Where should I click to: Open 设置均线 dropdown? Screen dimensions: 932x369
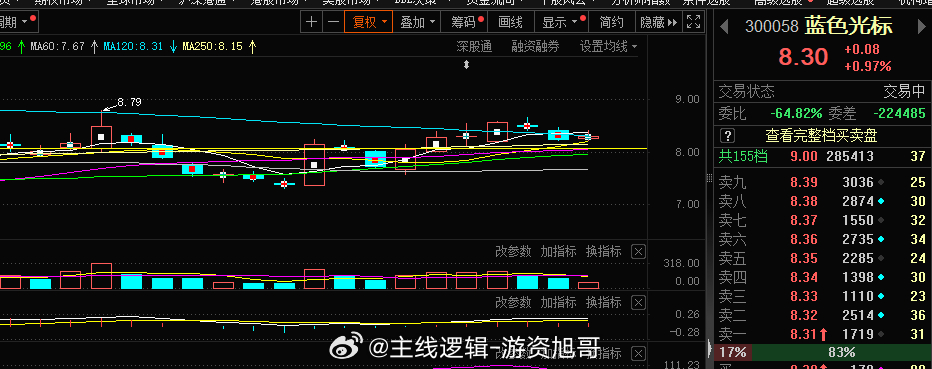608,46
